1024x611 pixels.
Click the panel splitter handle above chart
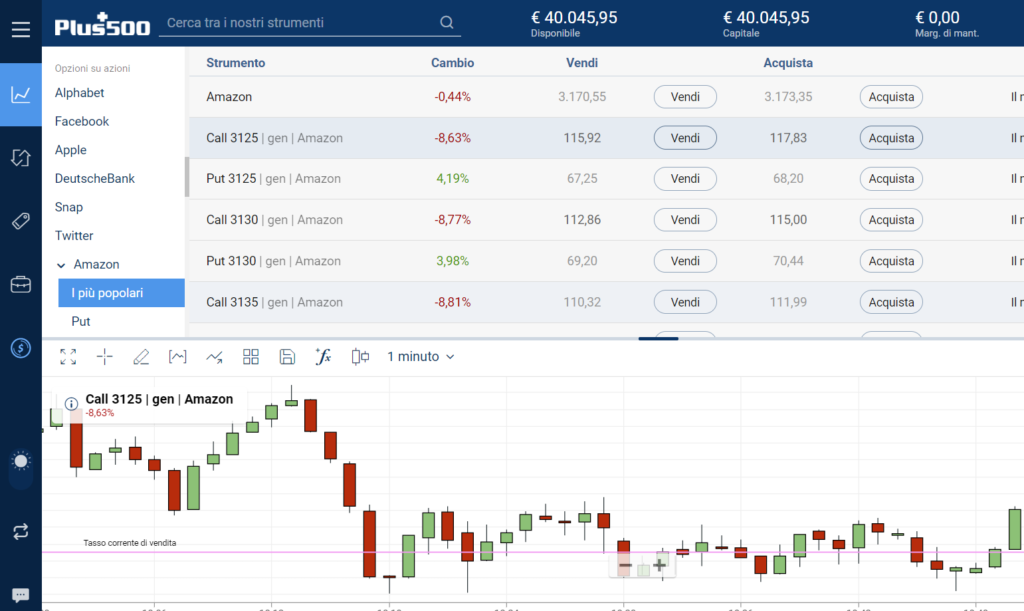(658, 338)
